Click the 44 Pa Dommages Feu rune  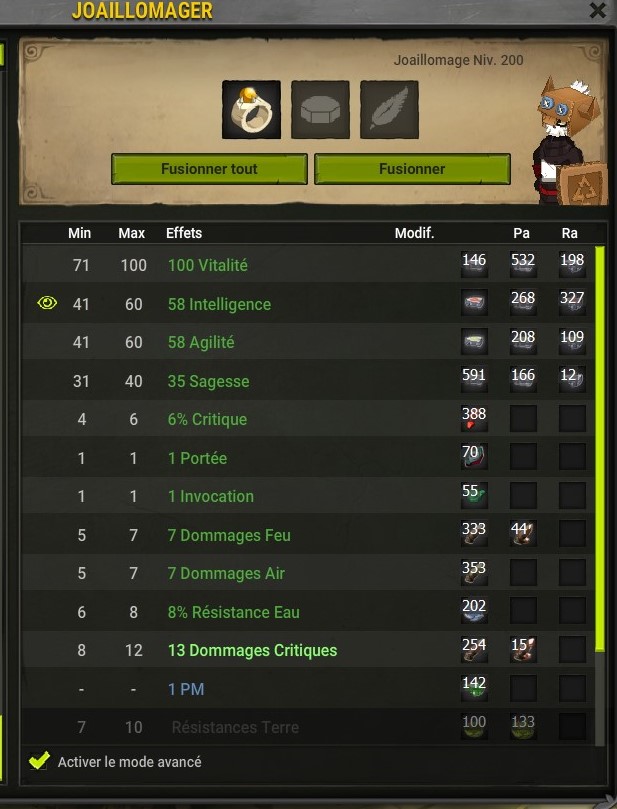523,533
